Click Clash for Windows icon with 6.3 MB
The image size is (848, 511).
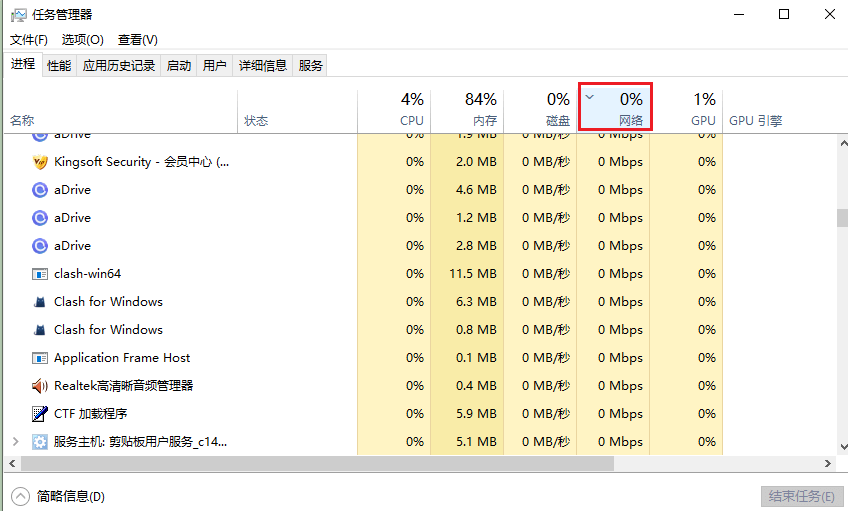[x=39, y=302]
